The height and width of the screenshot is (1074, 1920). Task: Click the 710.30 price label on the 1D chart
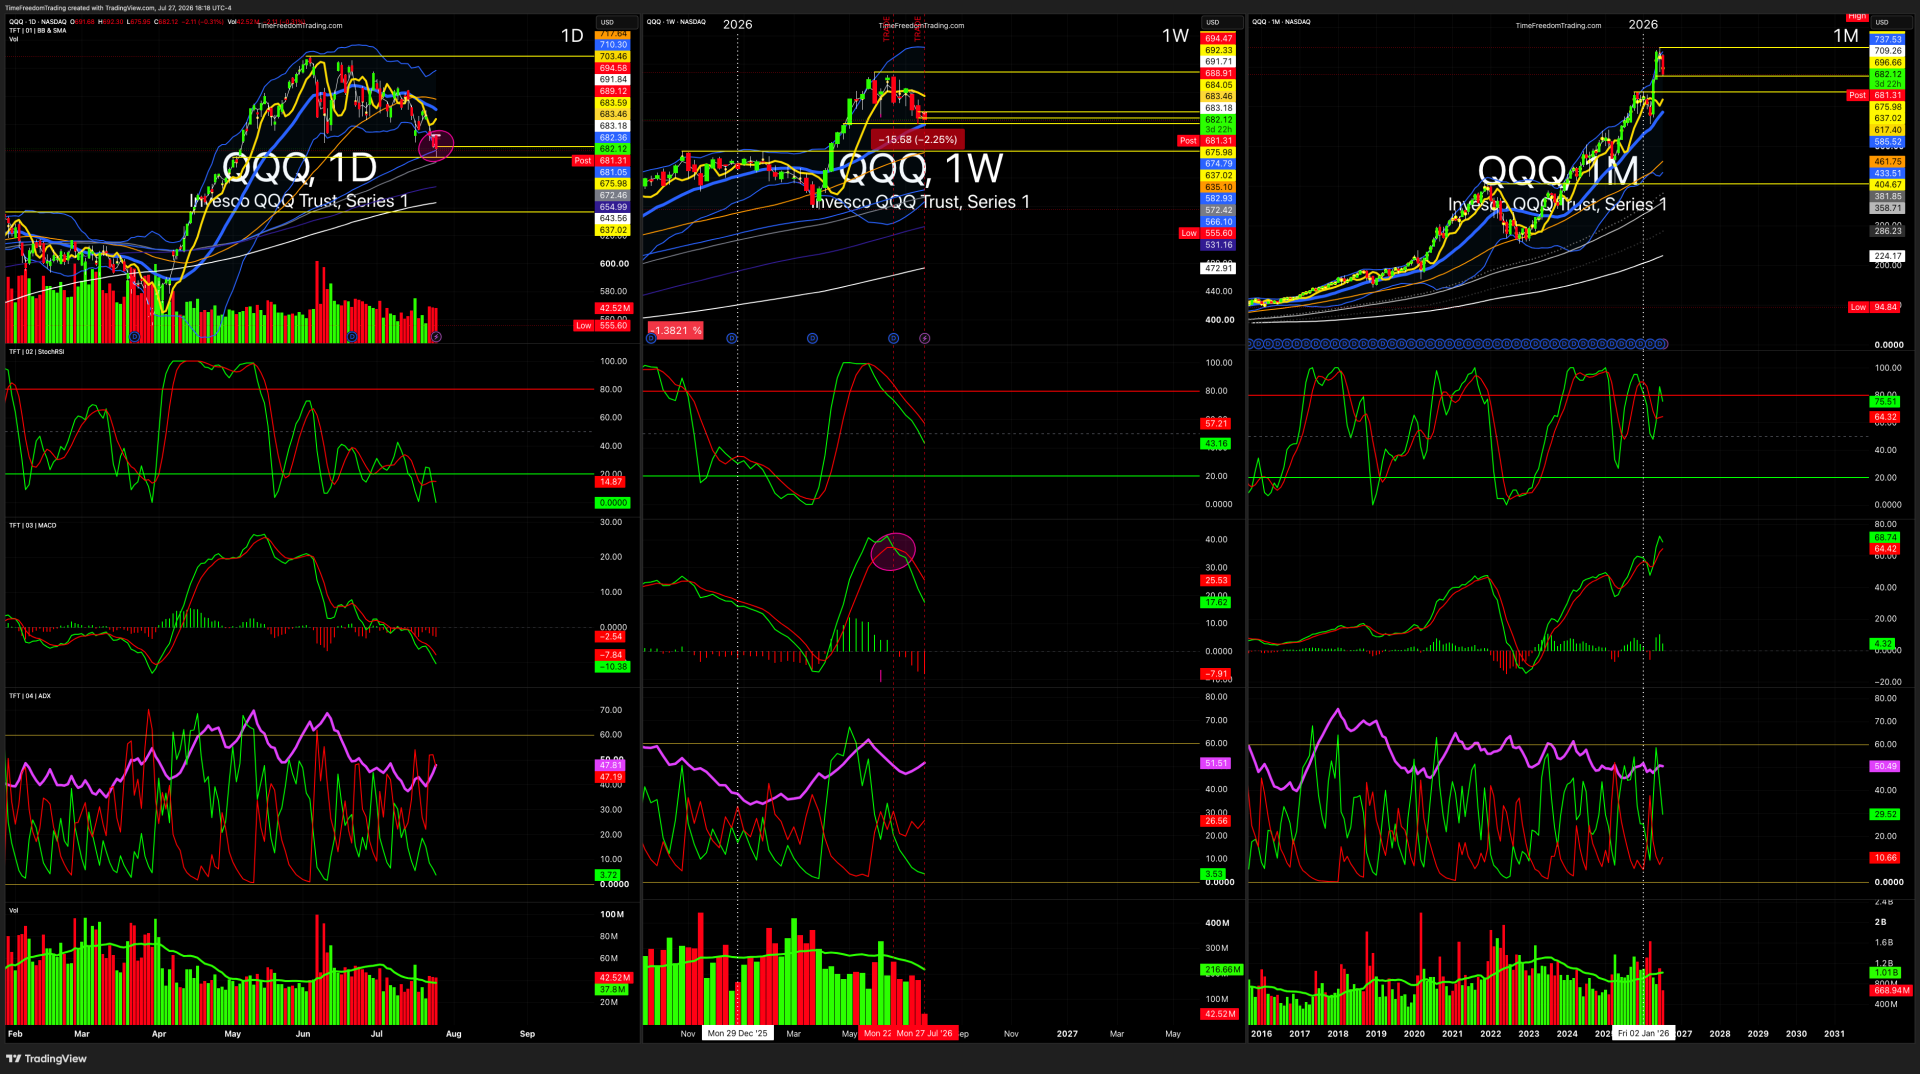click(614, 45)
